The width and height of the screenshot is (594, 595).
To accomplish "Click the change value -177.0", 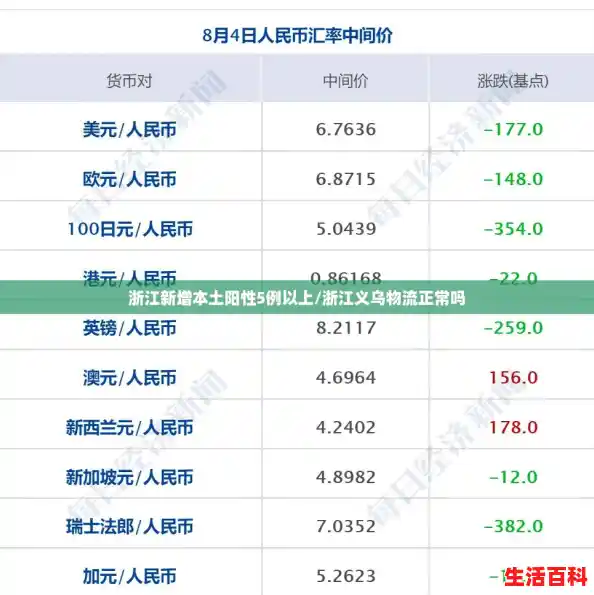I will point(513,129).
